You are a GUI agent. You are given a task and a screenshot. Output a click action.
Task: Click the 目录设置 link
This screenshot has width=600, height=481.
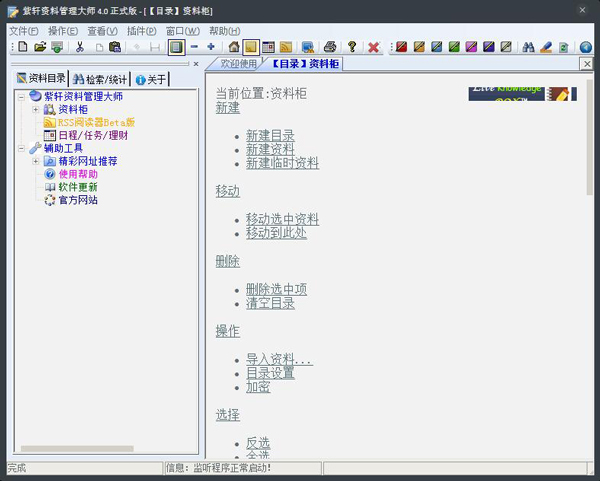(270, 373)
